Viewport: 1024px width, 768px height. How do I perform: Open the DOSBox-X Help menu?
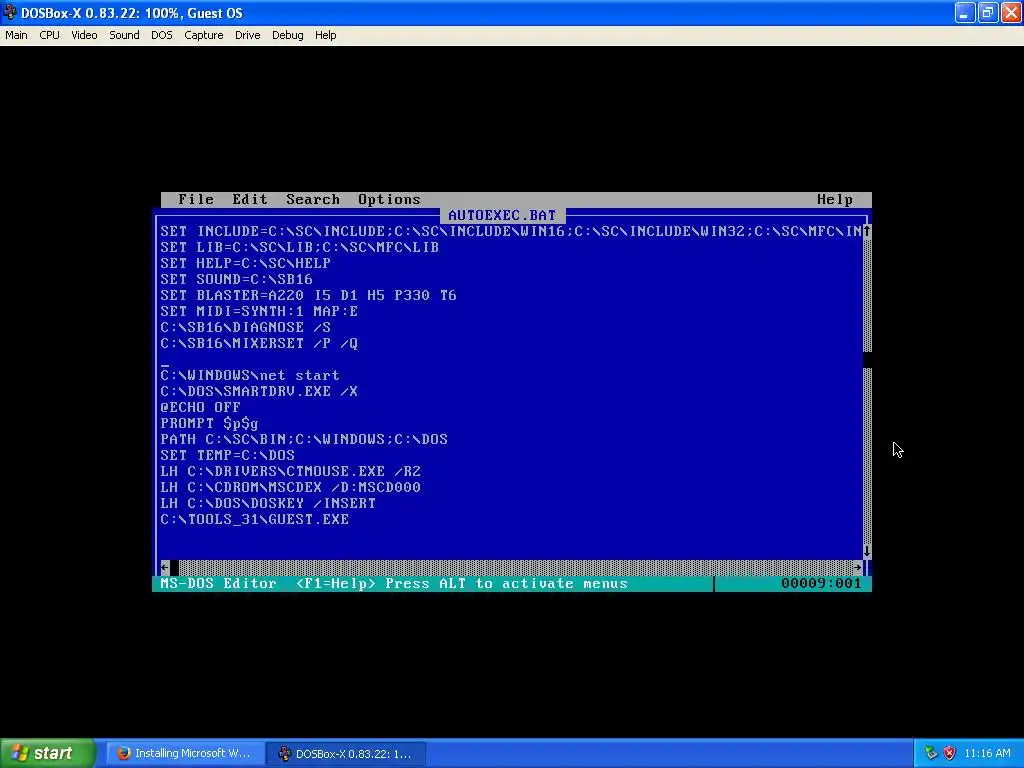coord(325,35)
